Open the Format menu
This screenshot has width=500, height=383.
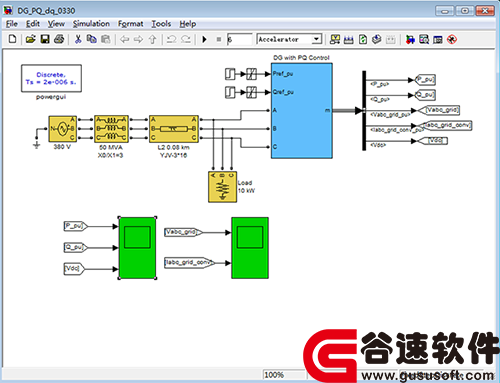pyautogui.click(x=130, y=24)
